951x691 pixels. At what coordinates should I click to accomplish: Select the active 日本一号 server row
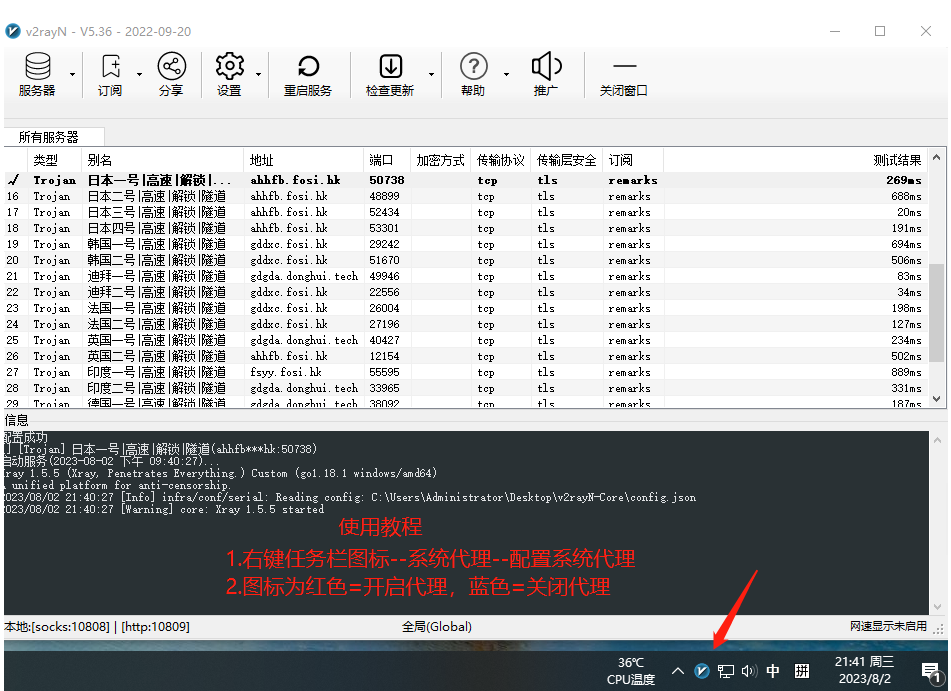466,180
